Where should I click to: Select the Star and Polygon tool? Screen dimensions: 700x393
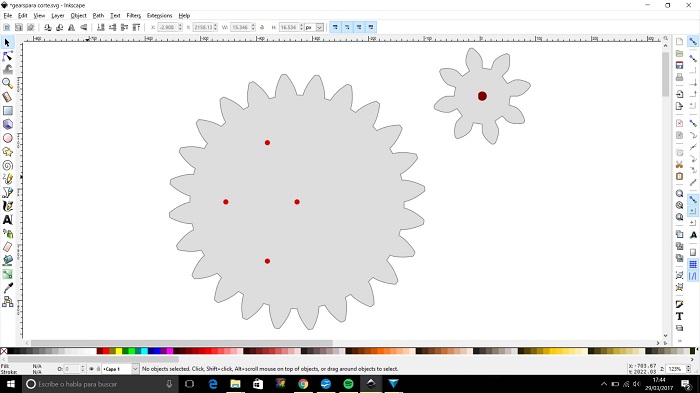[7, 152]
